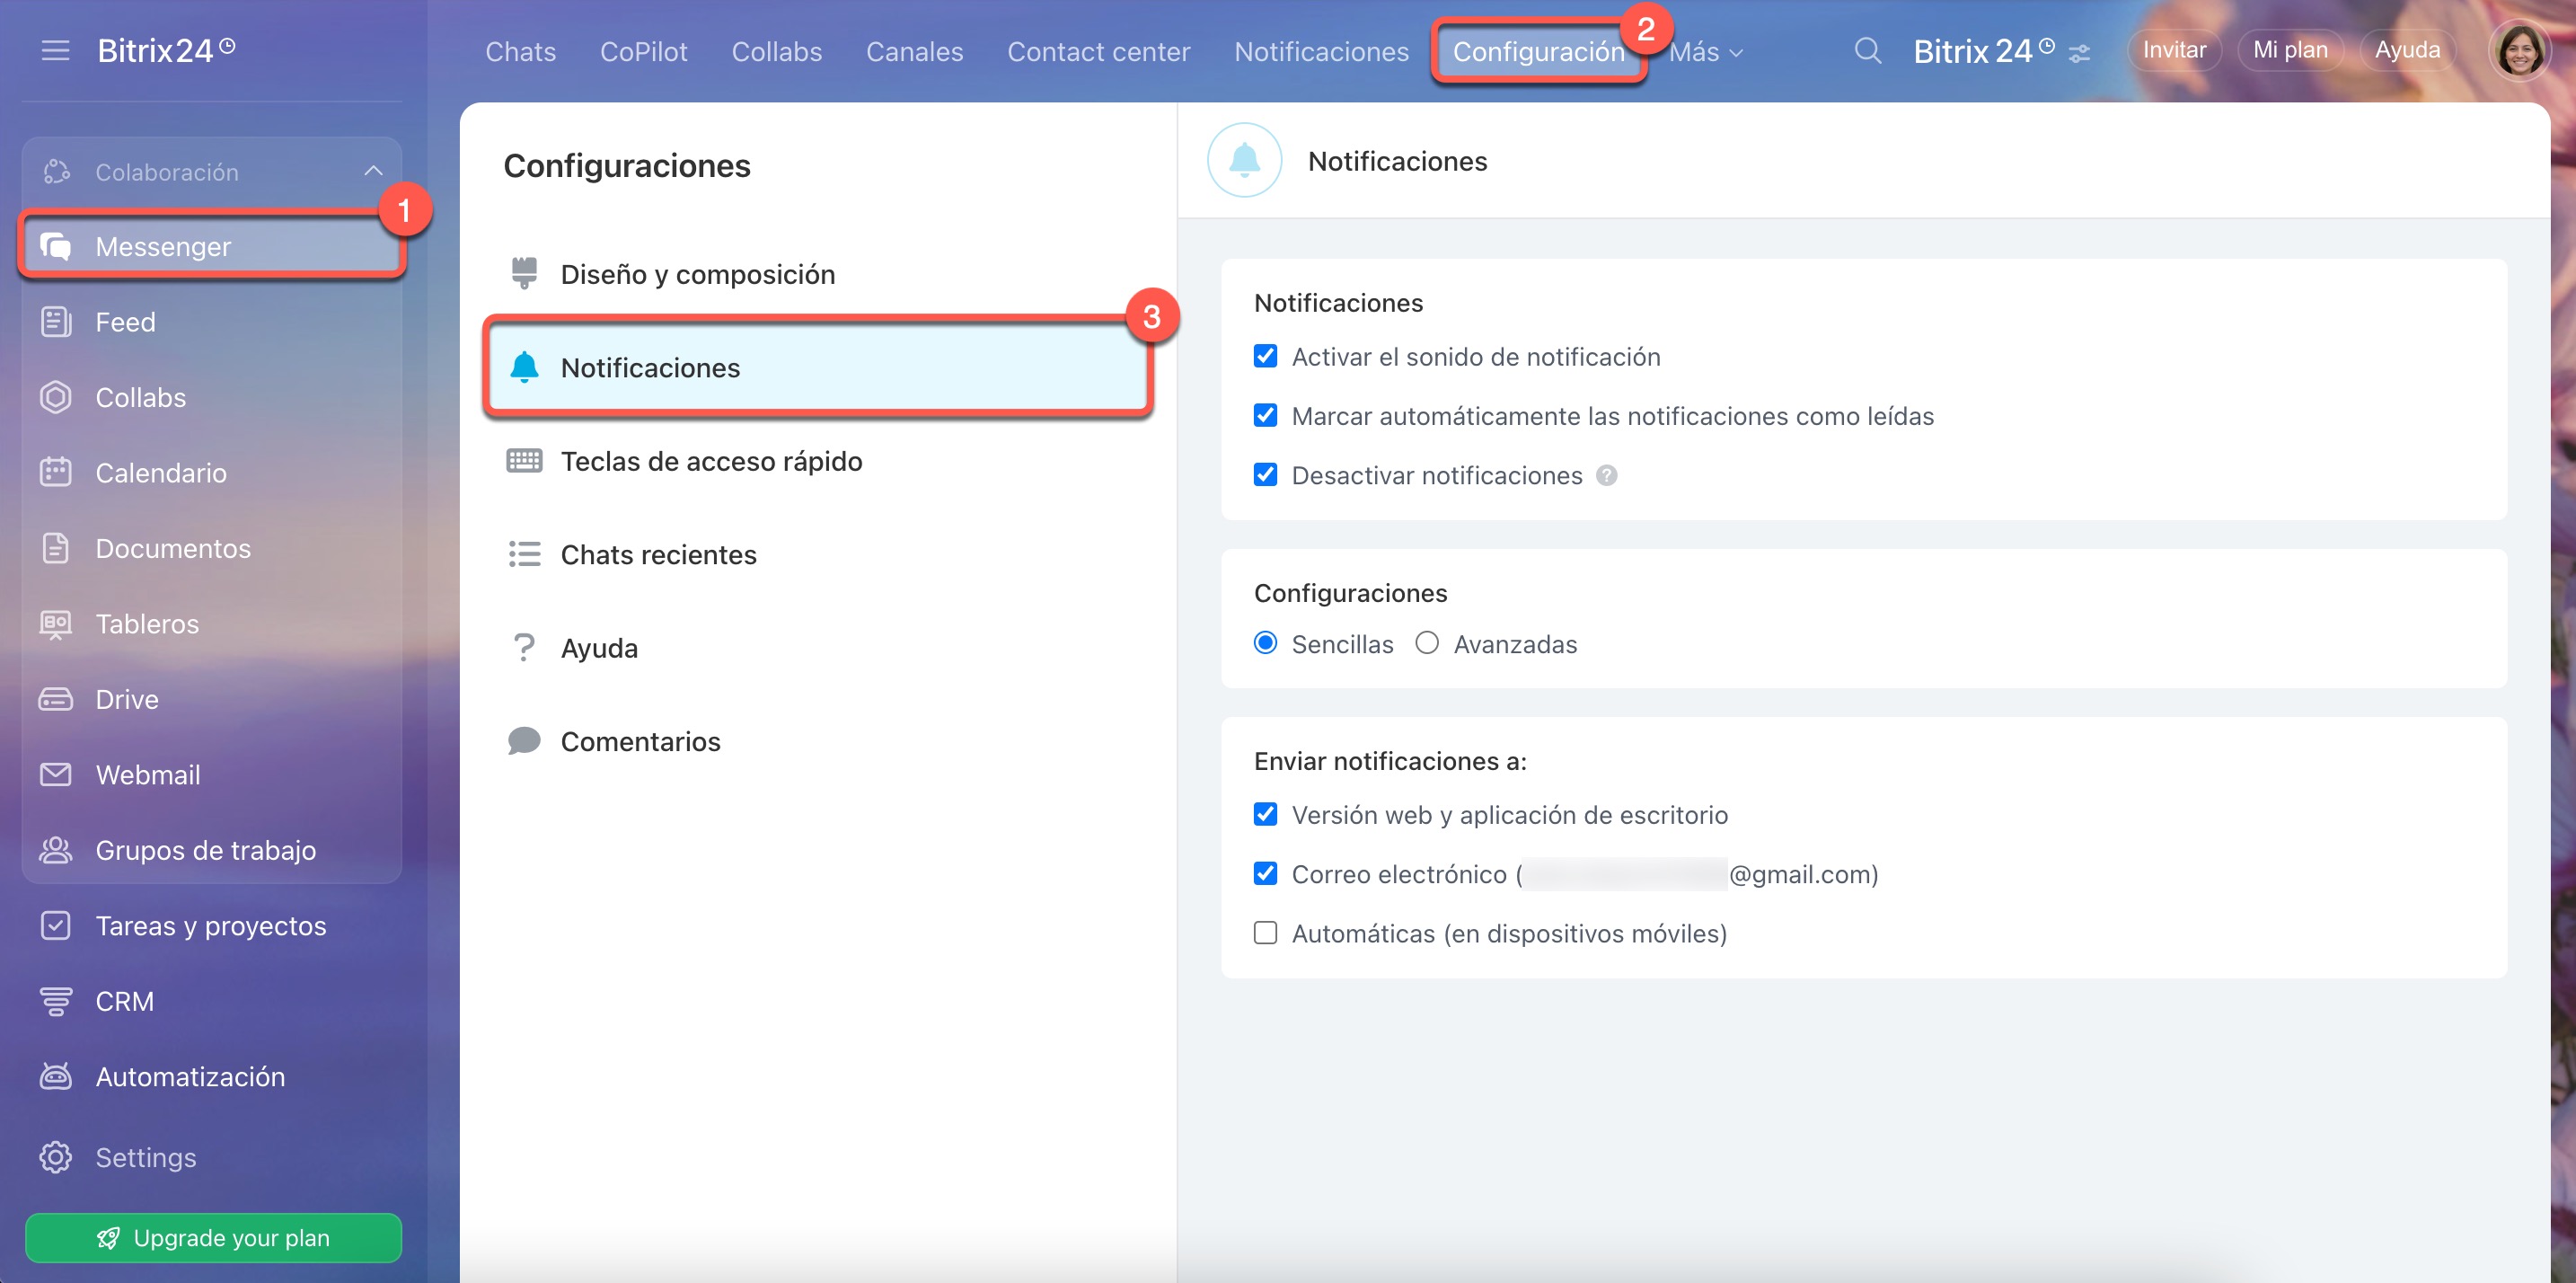Click the Tareas y proyectos check icon

[x=56, y=925]
